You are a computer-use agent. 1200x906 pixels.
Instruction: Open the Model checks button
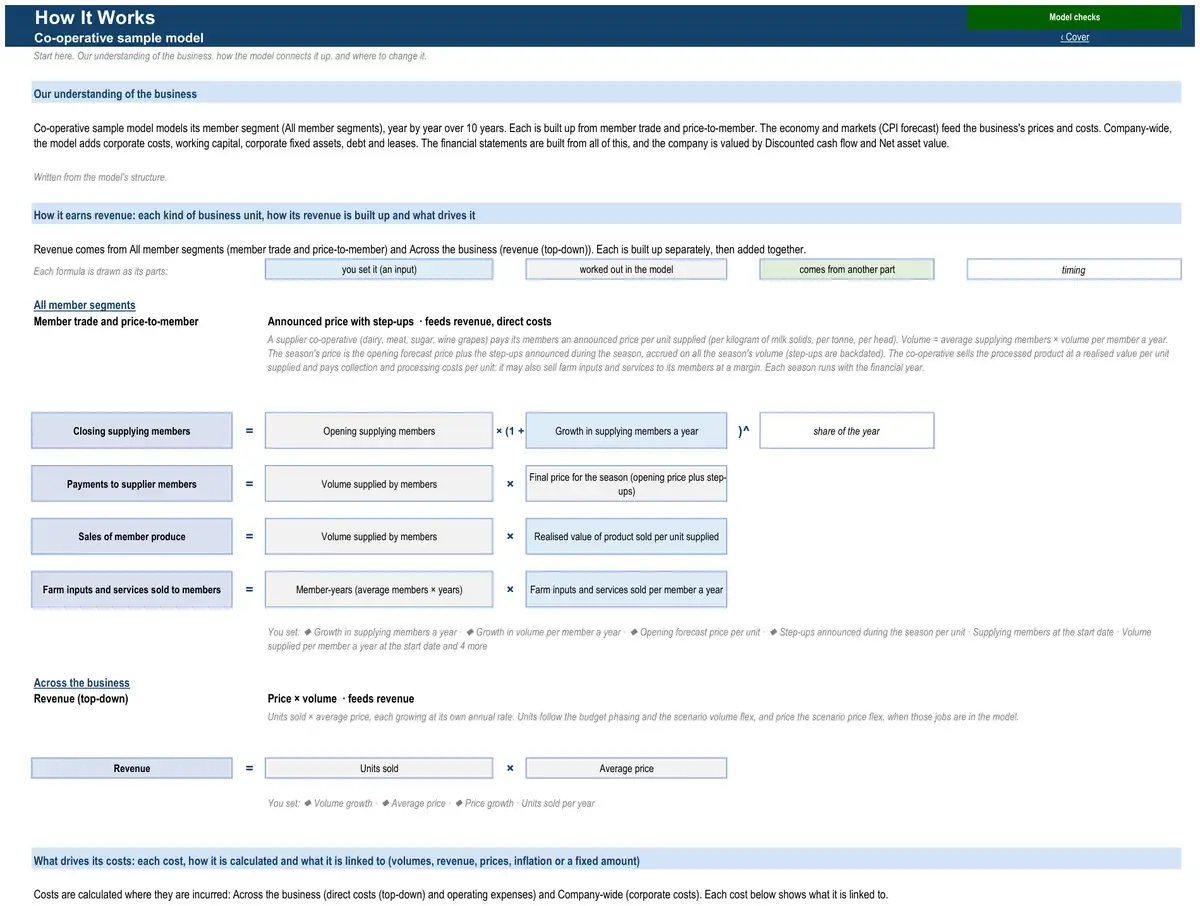click(1074, 17)
